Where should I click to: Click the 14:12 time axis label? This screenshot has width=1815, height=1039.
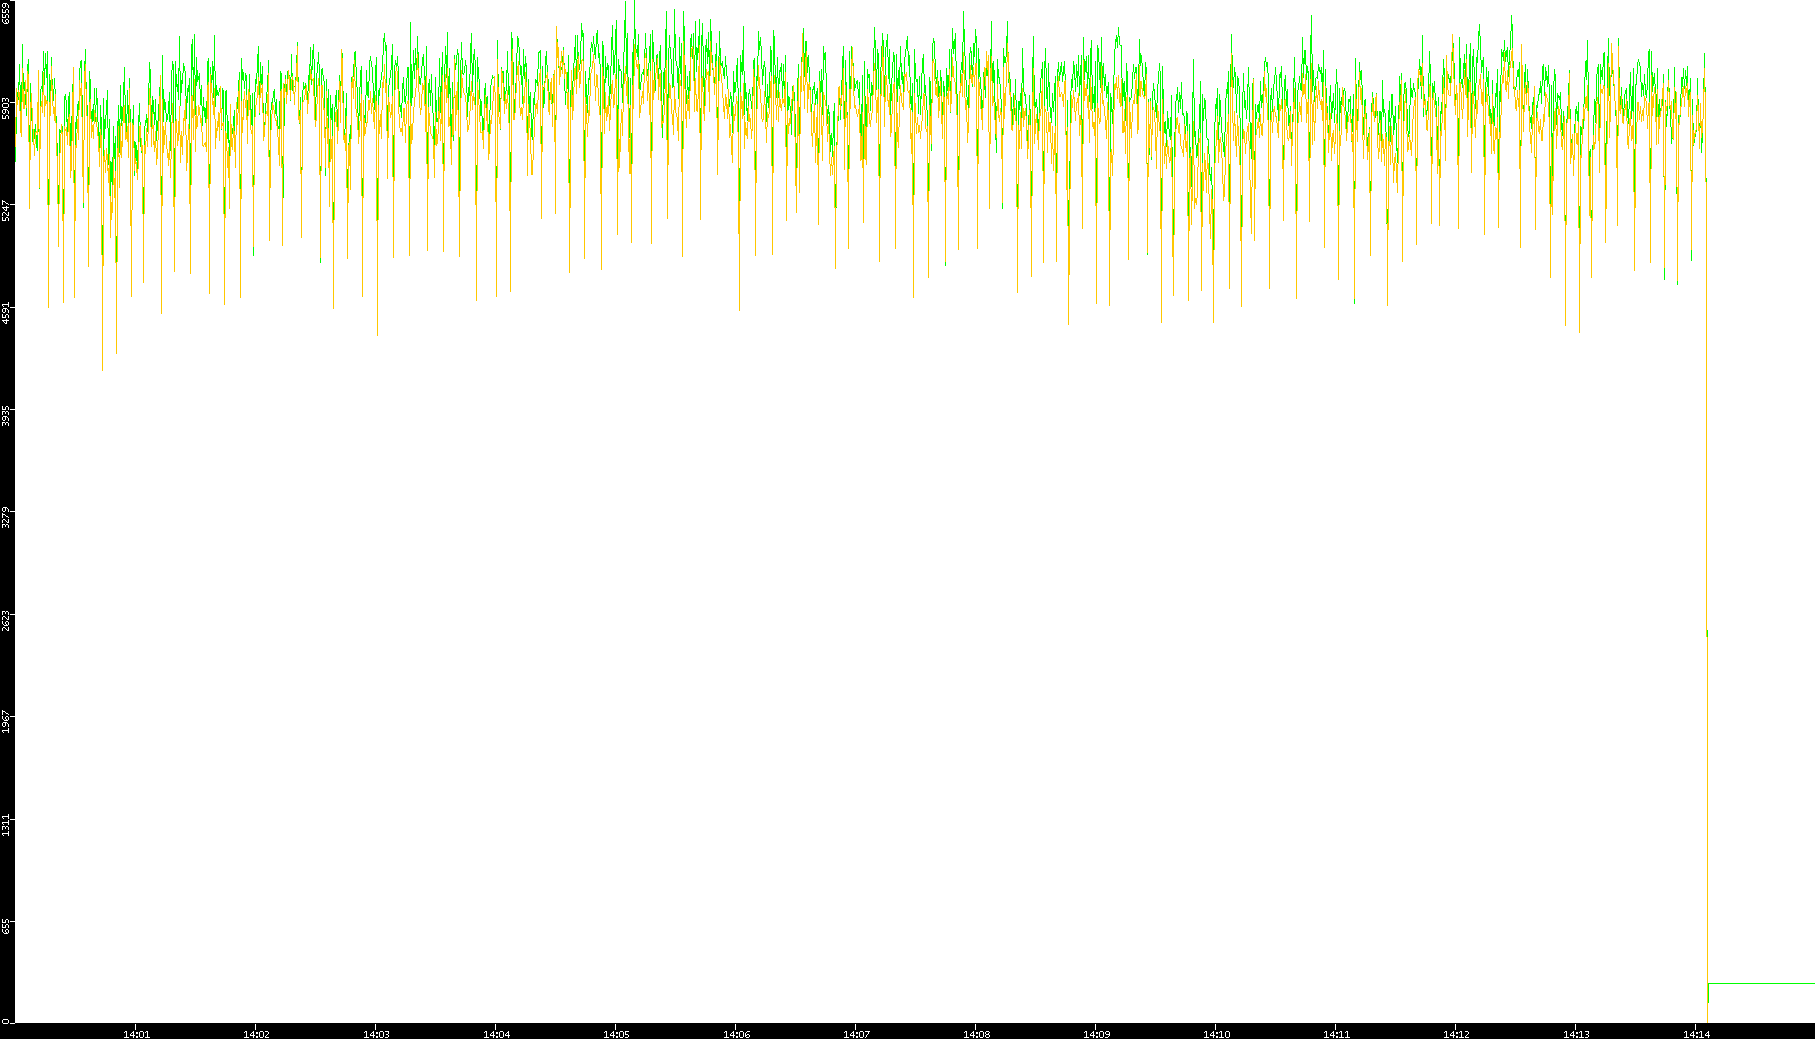1456,1034
